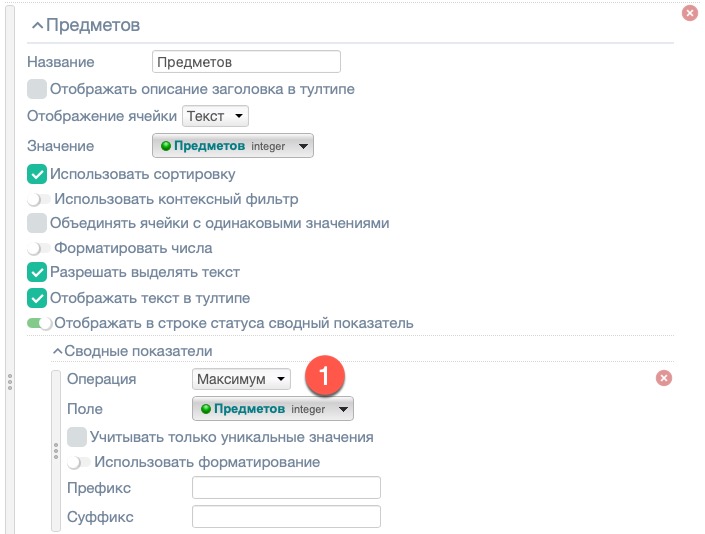Click green dot in Поле field selector
705x534 pixels.
[205, 409]
